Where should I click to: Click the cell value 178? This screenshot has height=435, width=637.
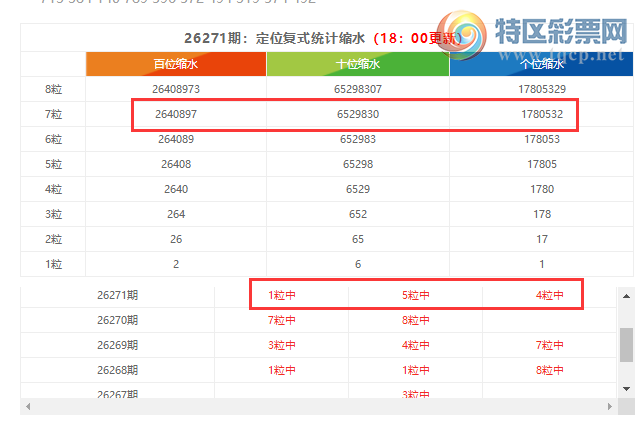(x=542, y=214)
